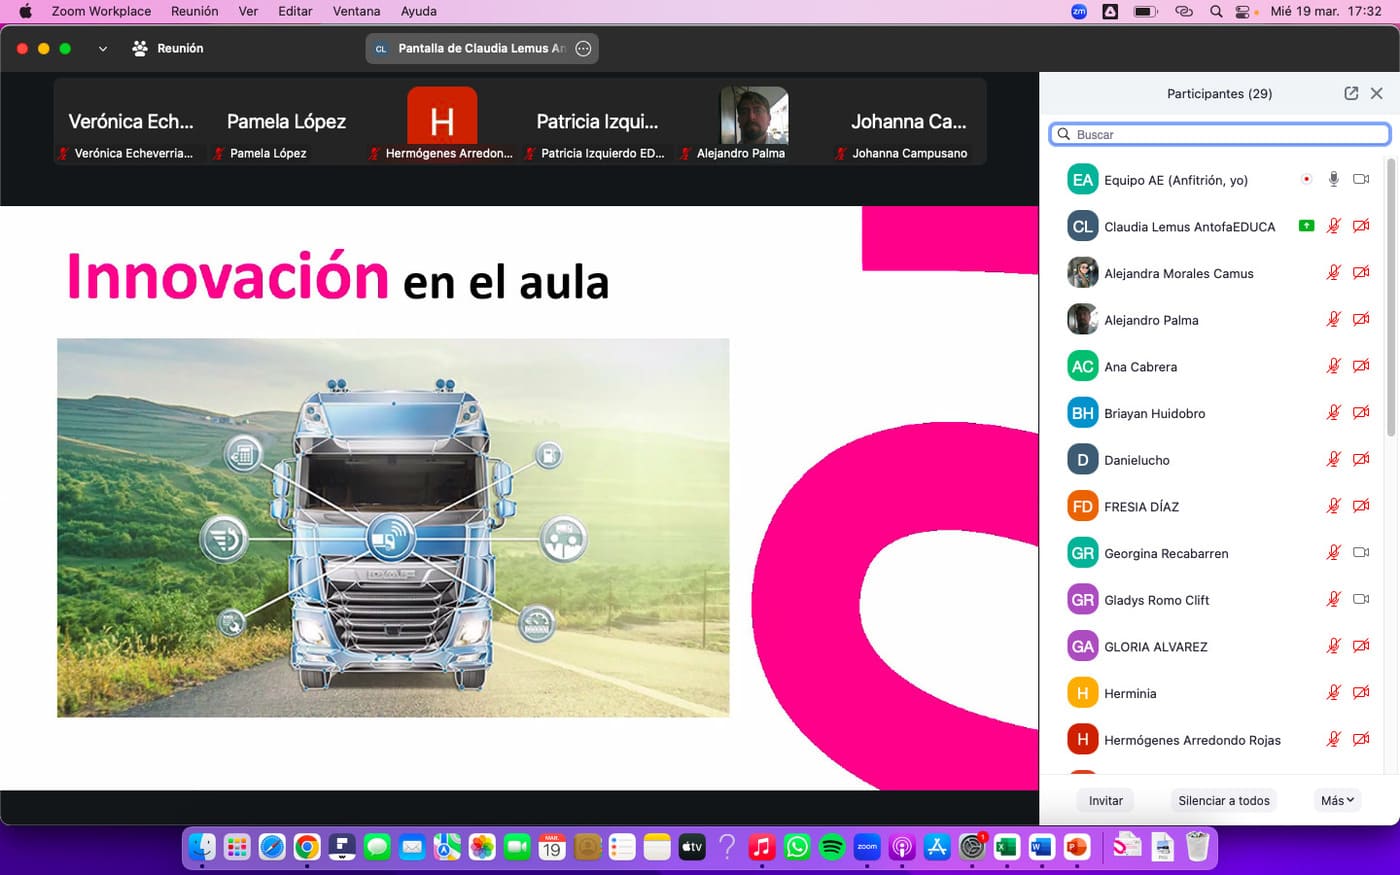Image resolution: width=1400 pixels, height=875 pixels.
Task: Click the recording indicator next to Equipo AE
Action: point(1306,180)
